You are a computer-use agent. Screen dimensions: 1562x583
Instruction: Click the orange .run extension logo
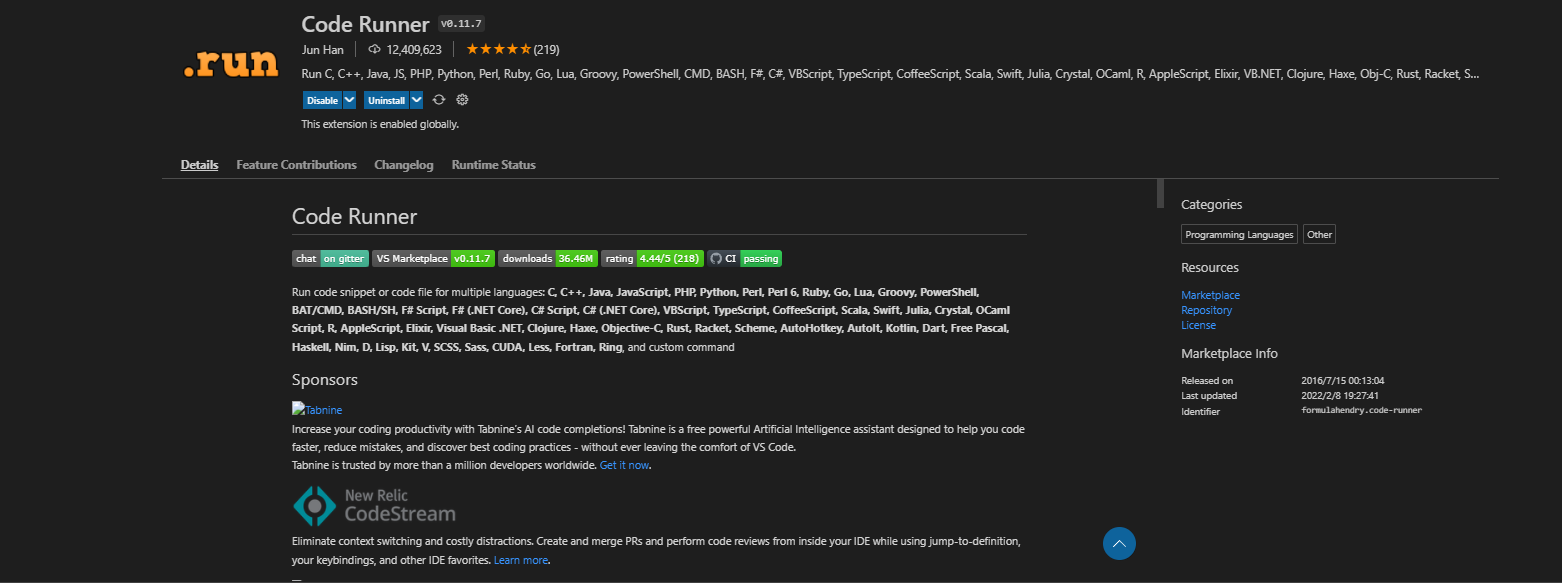[231, 63]
